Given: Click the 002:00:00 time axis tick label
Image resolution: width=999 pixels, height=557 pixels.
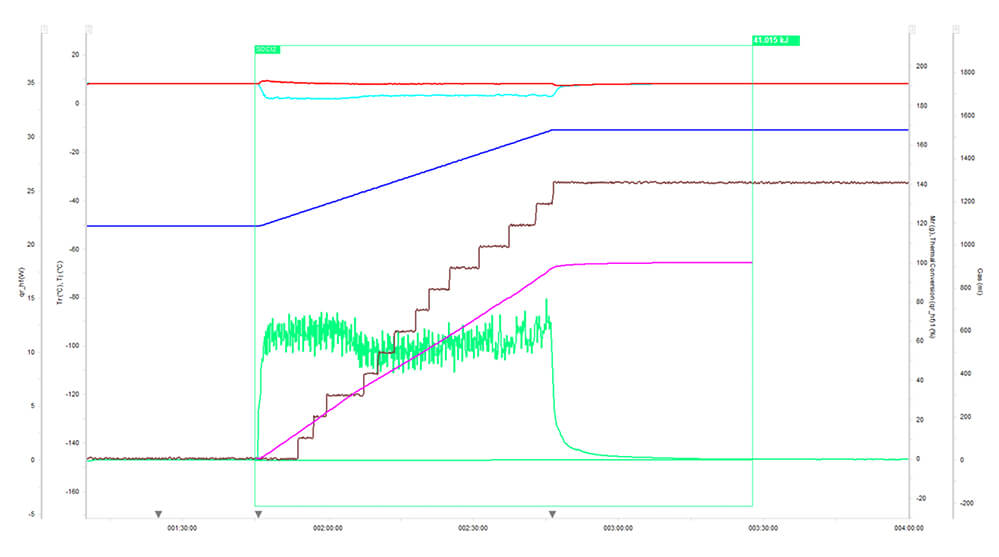Looking at the screenshot, I should coord(328,528).
